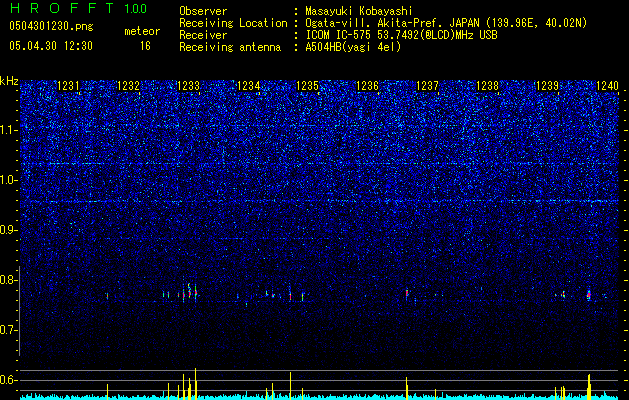Click the kHz axis unit label
The width and height of the screenshot is (629, 400).
(x=9, y=81)
